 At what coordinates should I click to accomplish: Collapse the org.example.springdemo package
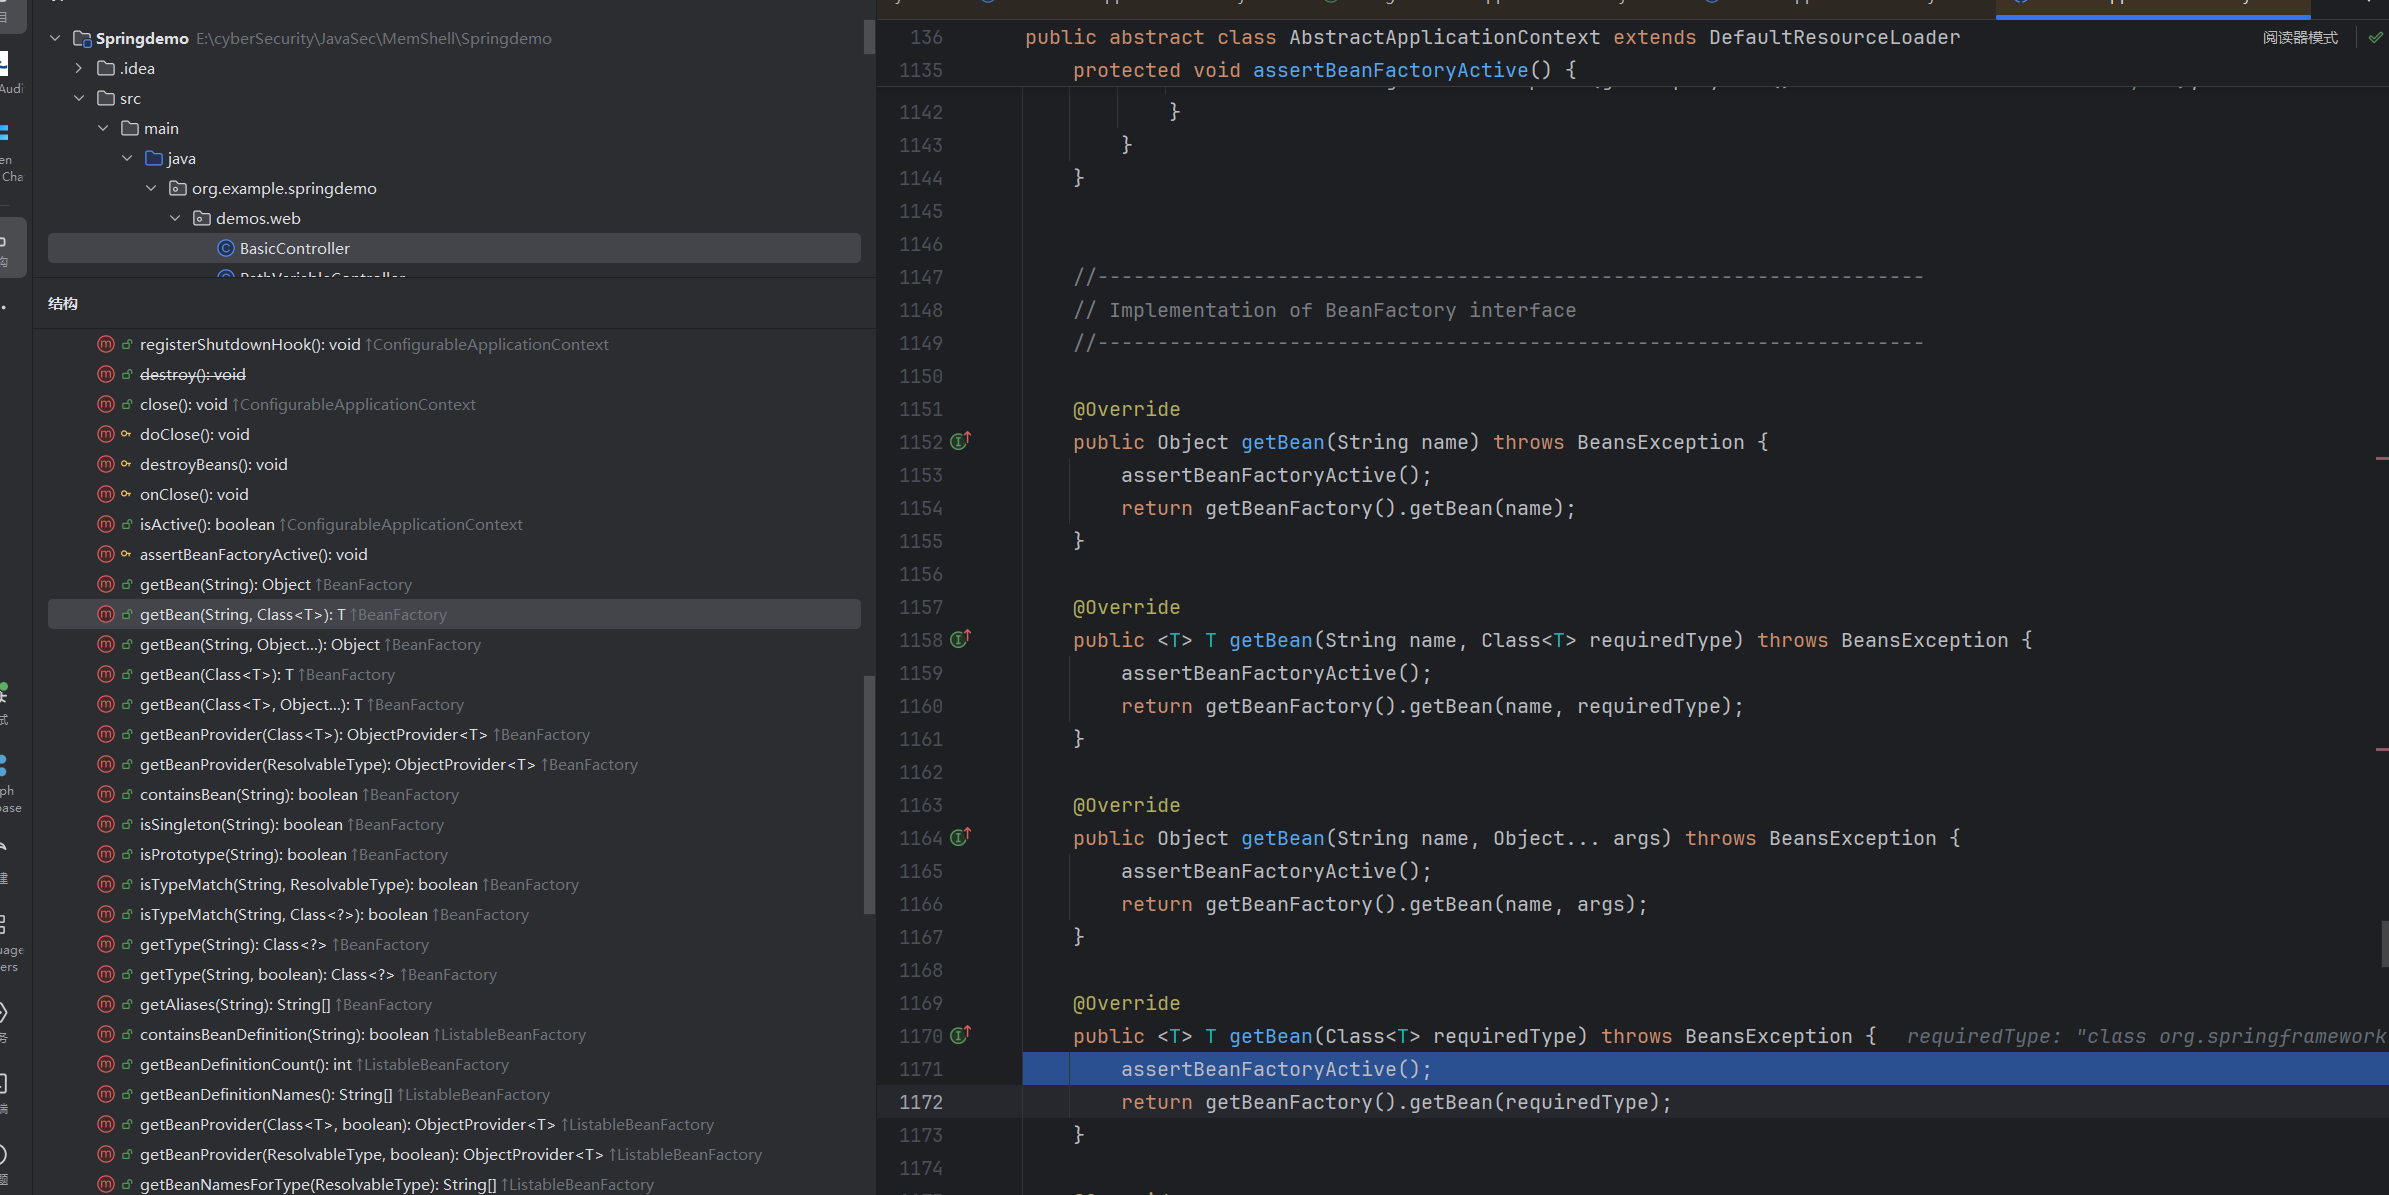coord(151,188)
